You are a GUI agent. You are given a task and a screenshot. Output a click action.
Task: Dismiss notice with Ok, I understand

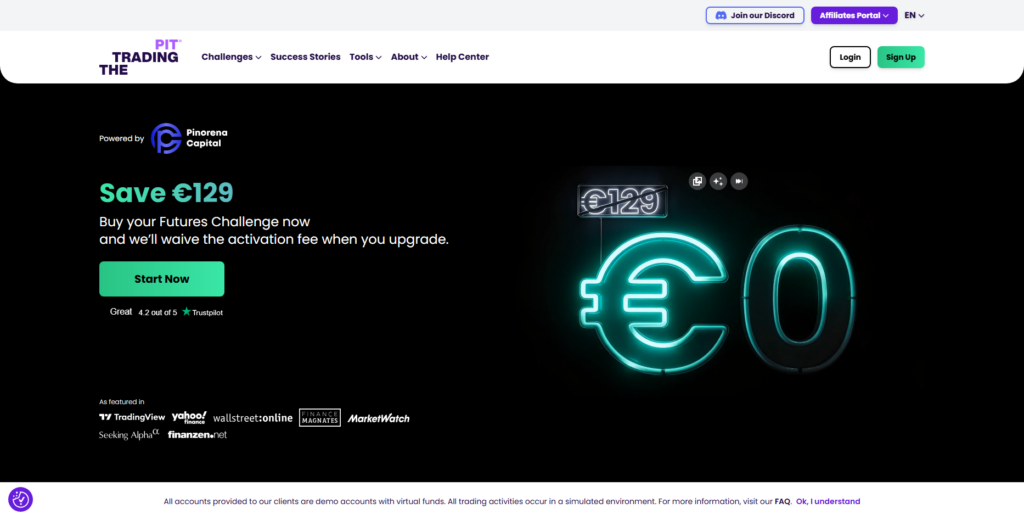coord(828,501)
